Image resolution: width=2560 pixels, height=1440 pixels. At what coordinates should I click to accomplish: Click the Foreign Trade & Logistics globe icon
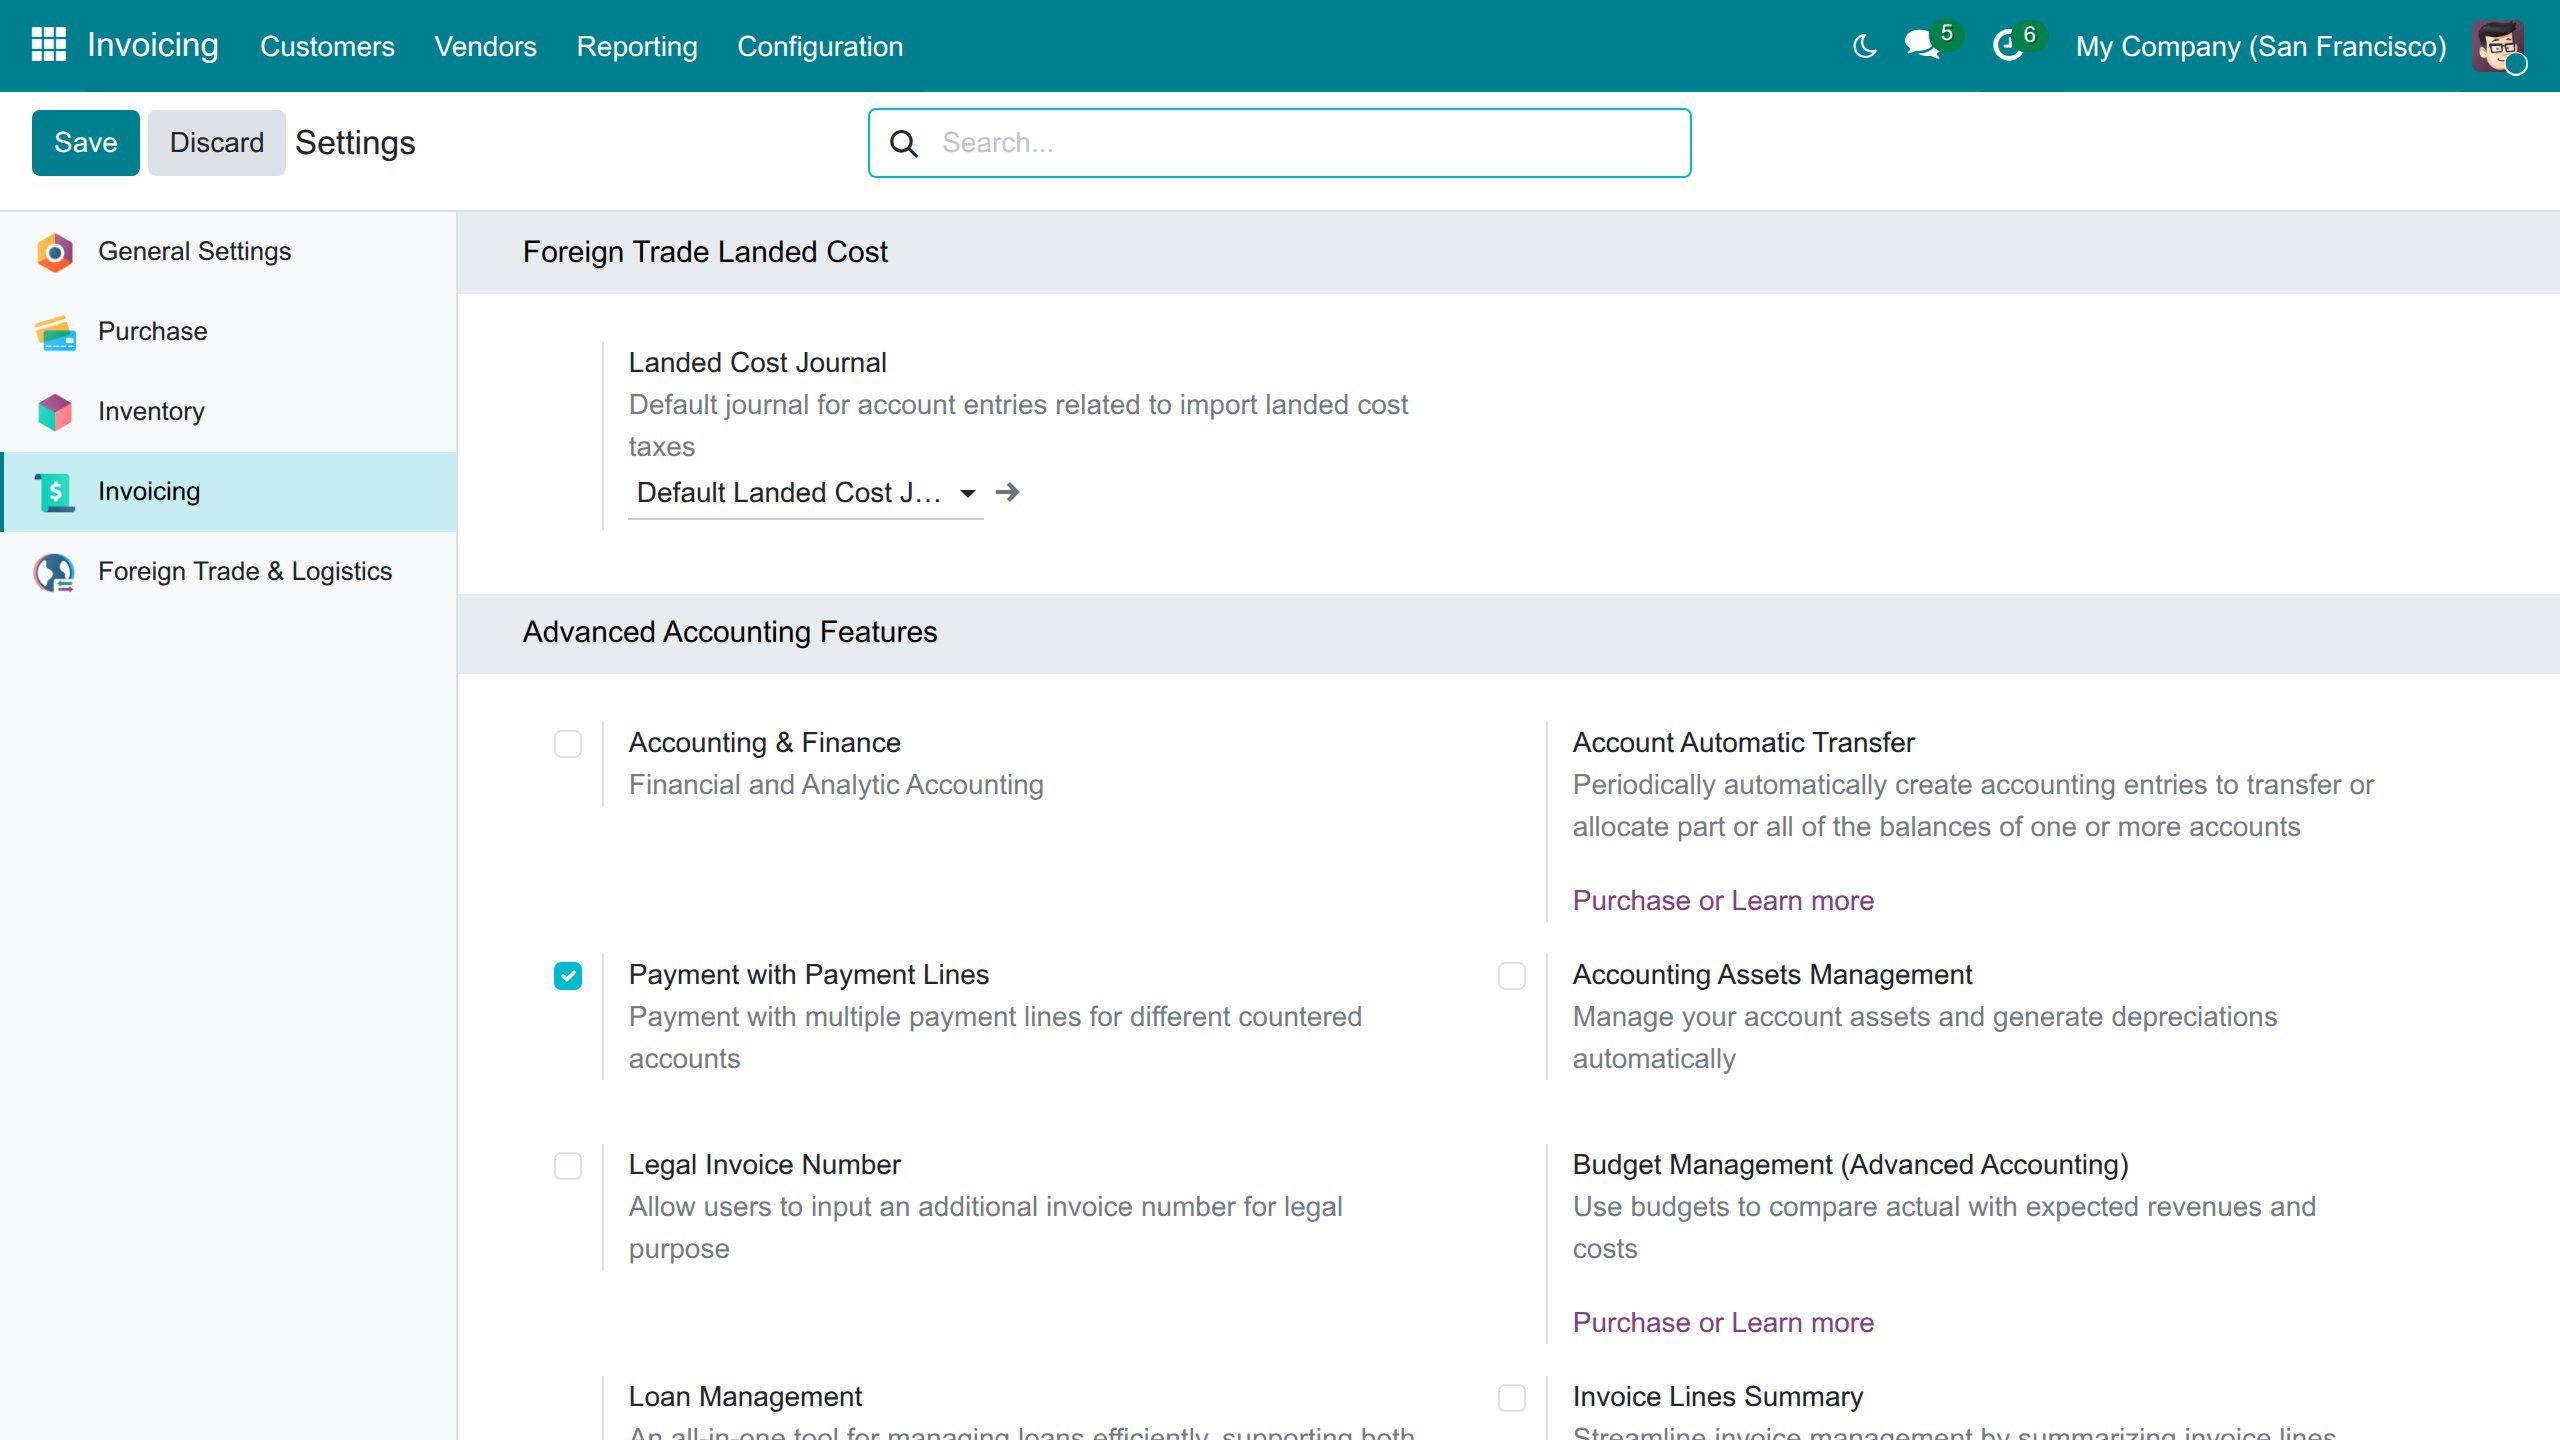55,572
